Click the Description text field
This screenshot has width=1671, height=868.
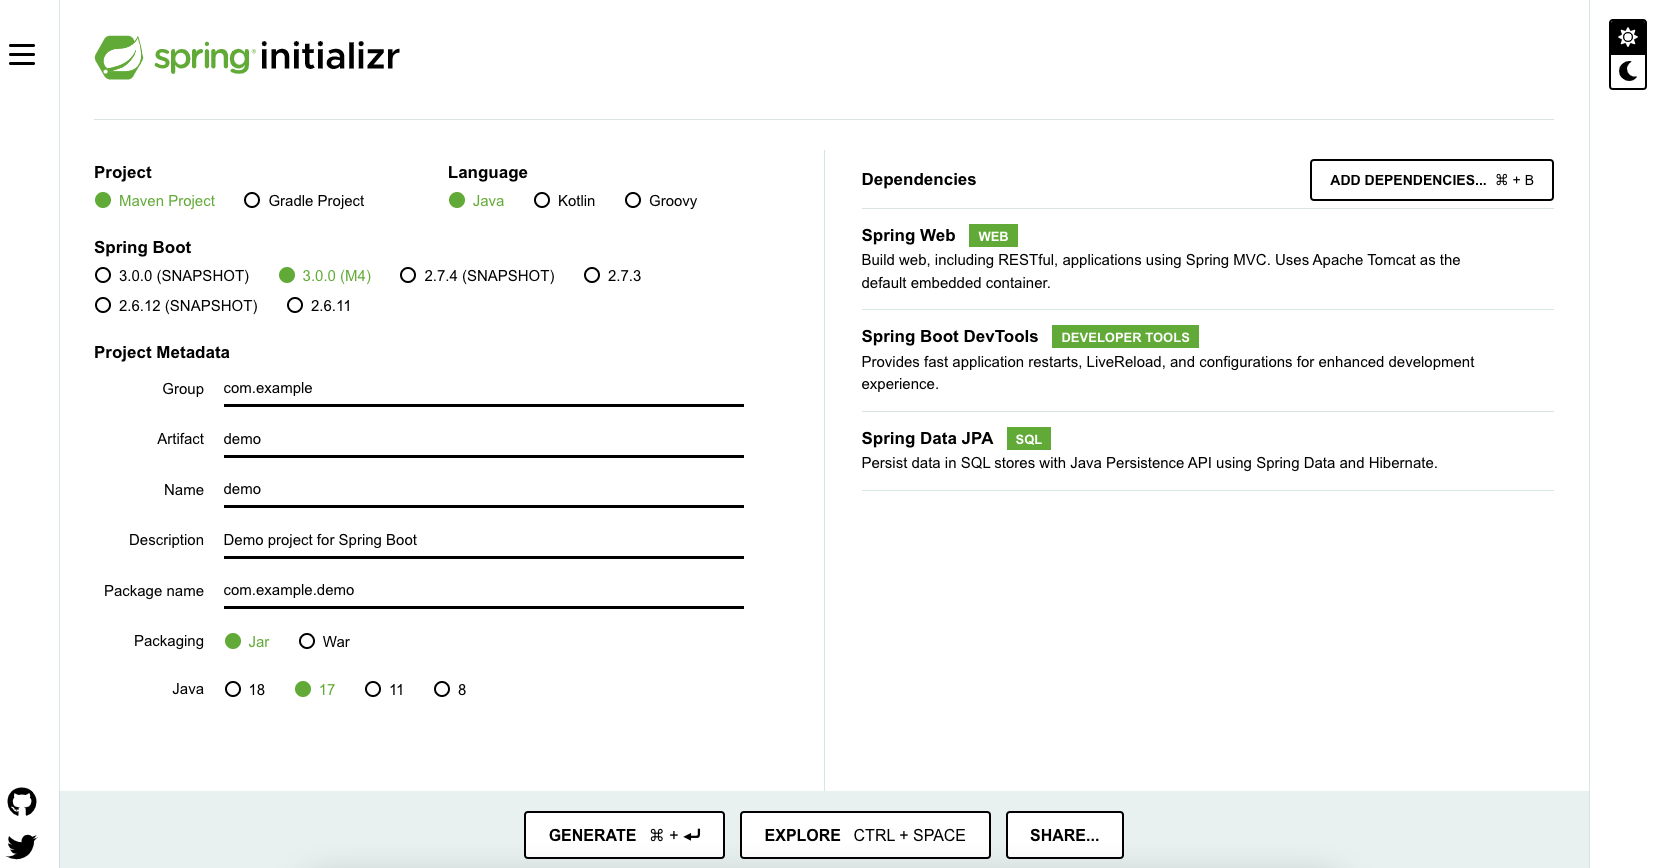click(483, 541)
